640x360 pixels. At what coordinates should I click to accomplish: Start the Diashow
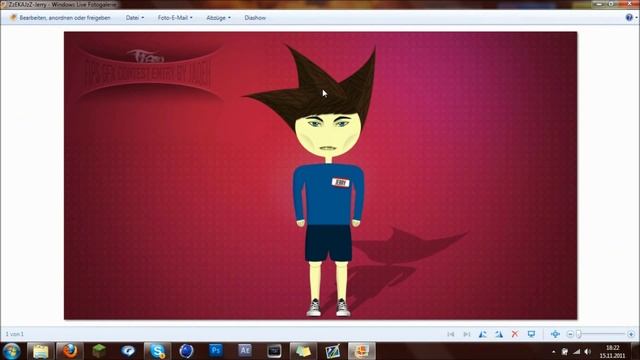pos(255,18)
